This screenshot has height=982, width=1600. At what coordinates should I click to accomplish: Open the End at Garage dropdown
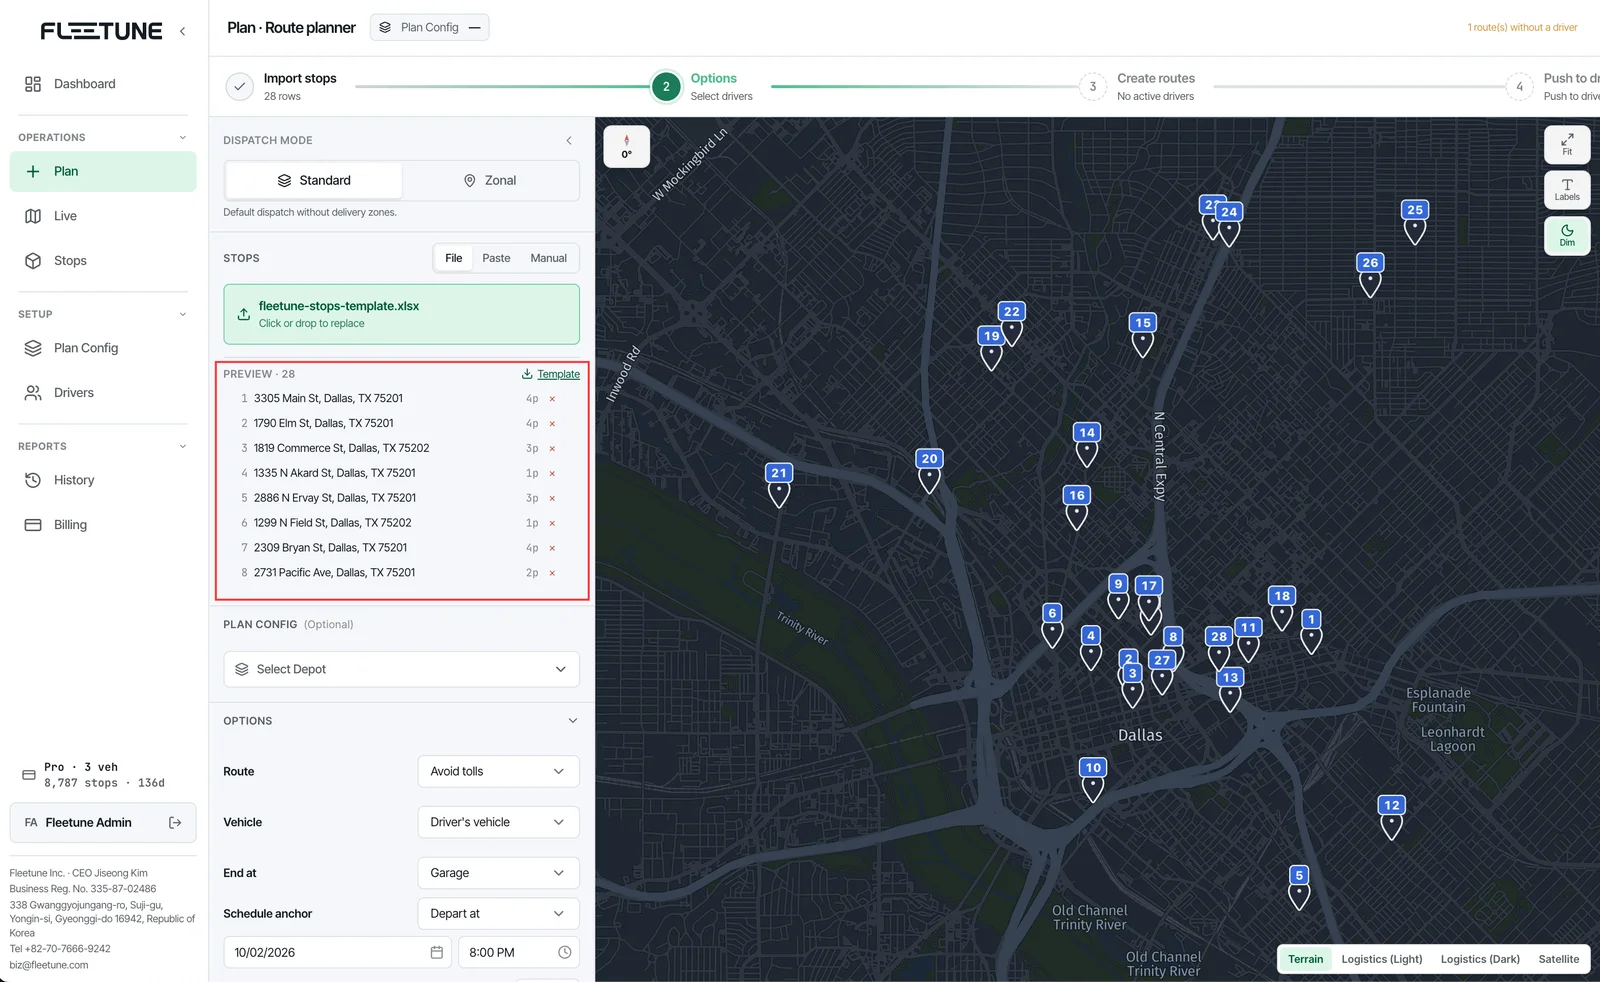pyautogui.click(x=498, y=873)
